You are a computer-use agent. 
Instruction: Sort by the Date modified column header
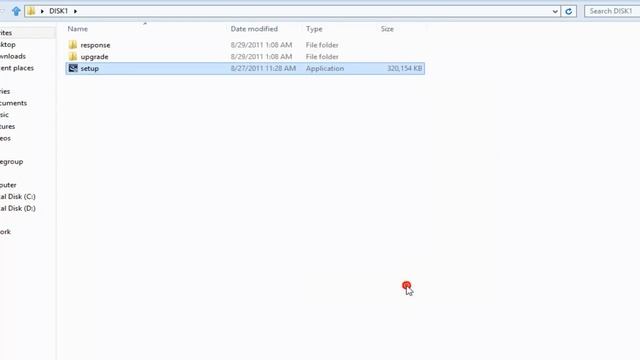coord(254,29)
